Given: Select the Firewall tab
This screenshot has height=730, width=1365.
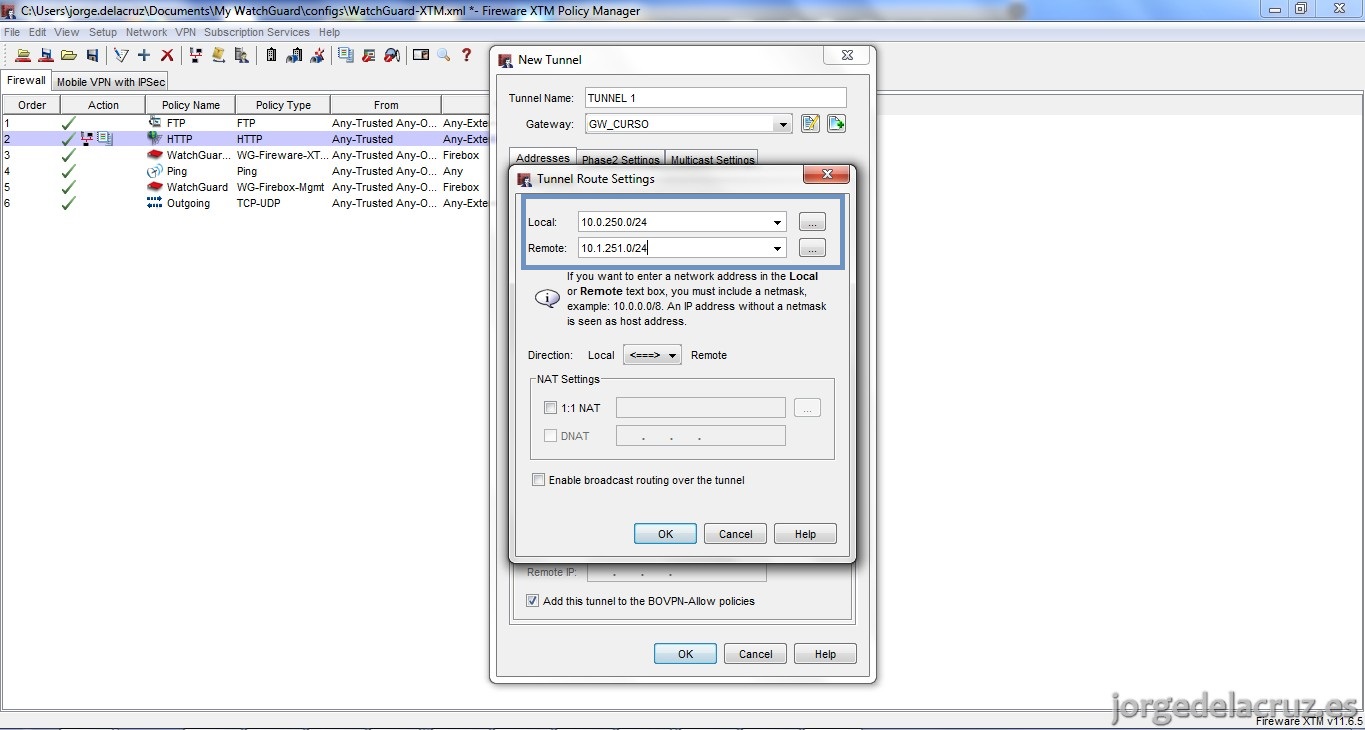Looking at the screenshot, I should tap(27, 80).
